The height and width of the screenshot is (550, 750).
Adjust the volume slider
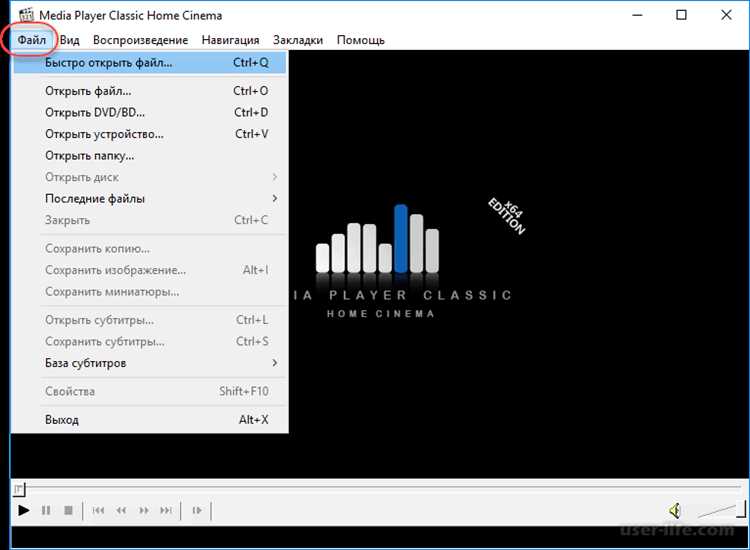coord(721,510)
